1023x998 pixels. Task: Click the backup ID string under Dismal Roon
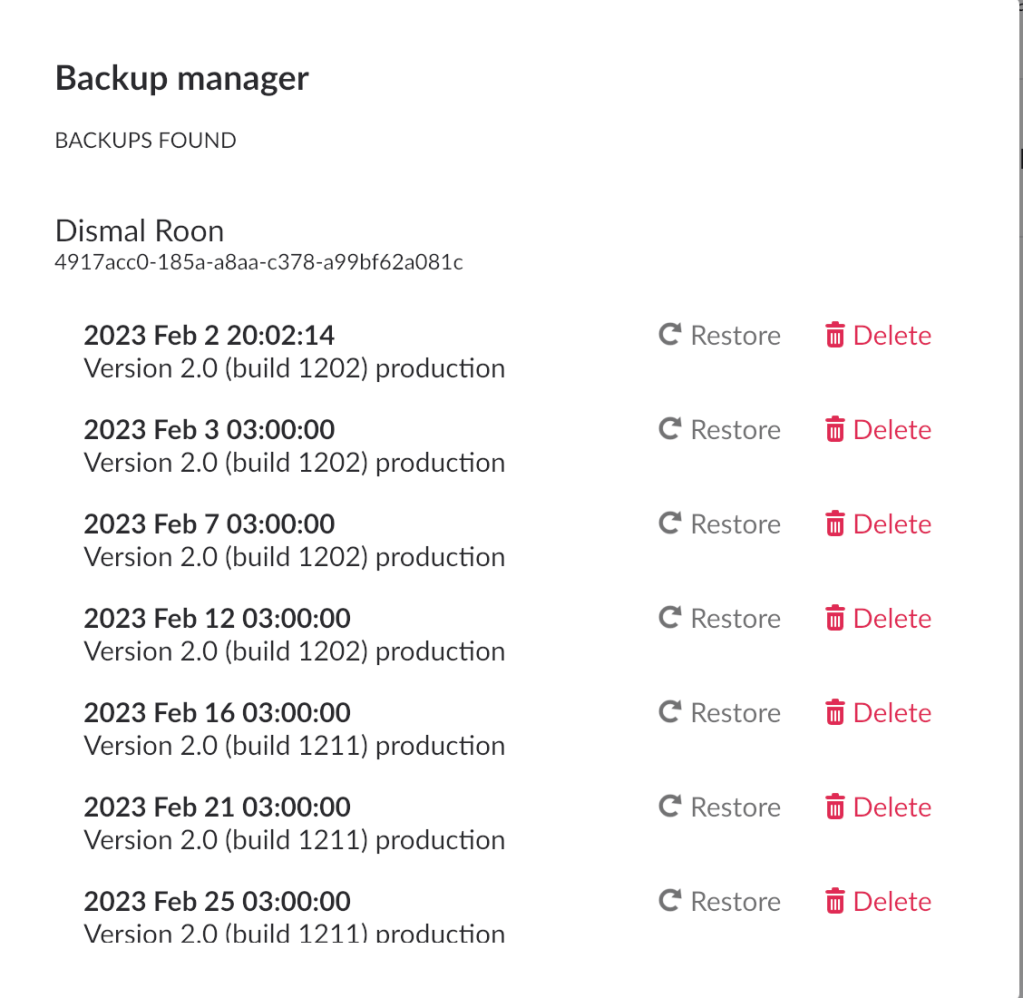258,264
